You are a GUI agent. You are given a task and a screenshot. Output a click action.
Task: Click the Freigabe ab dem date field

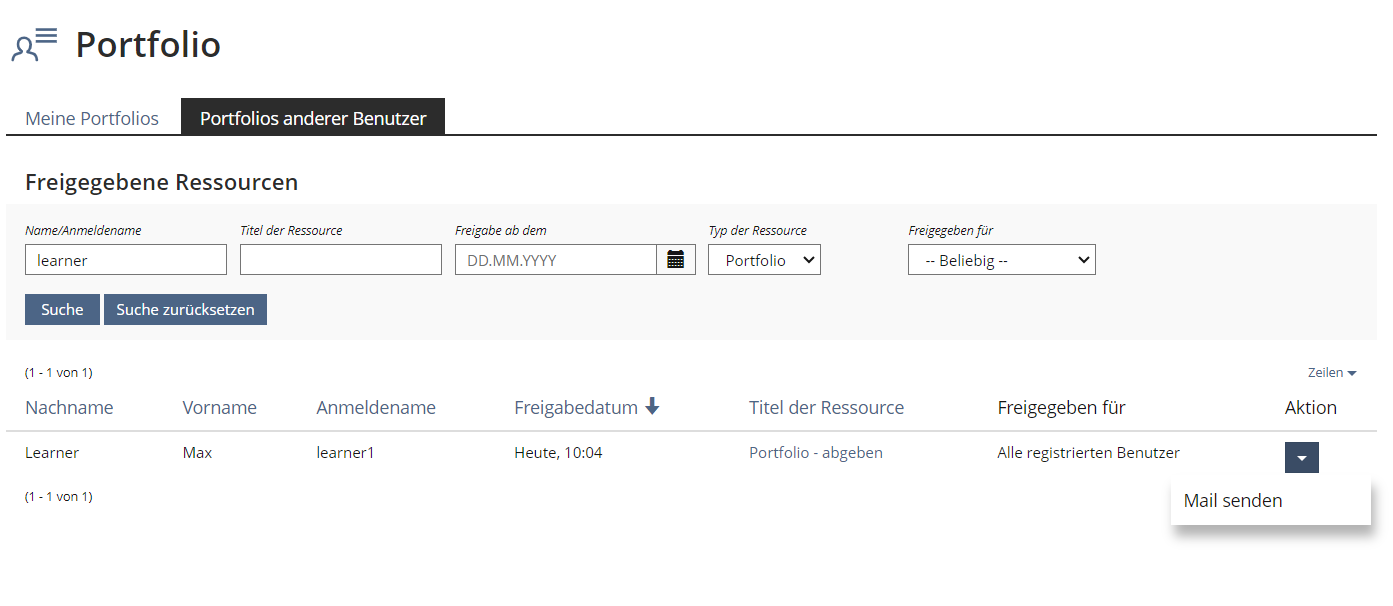[x=556, y=260]
